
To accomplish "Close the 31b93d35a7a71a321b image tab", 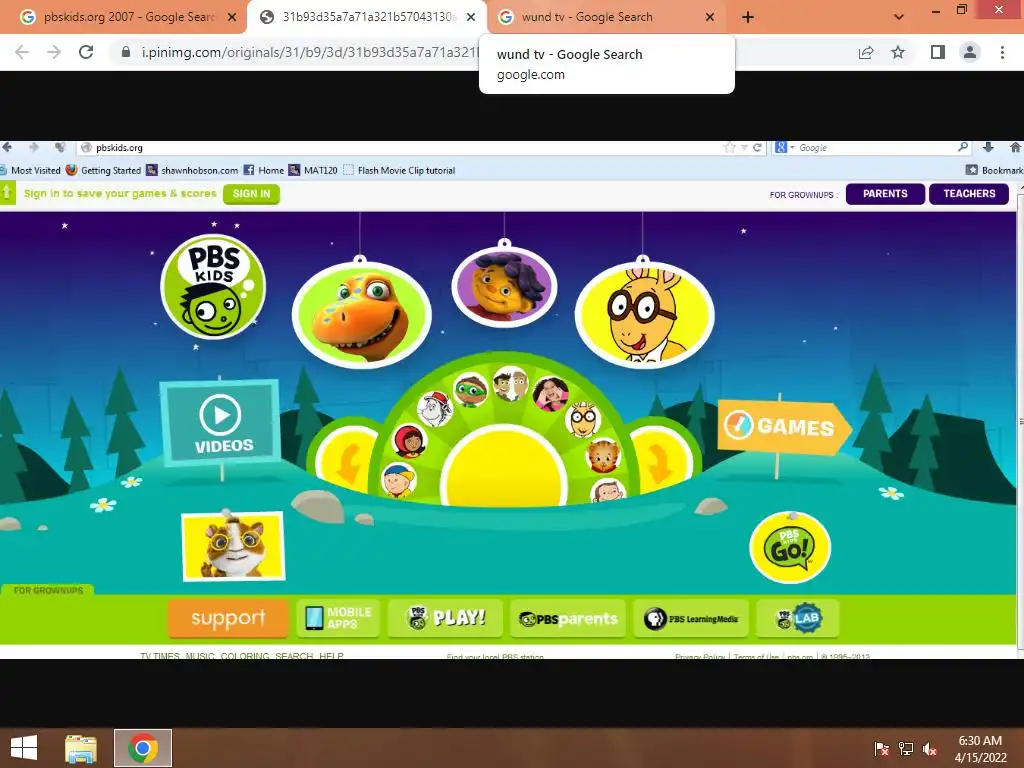I will click(471, 18).
